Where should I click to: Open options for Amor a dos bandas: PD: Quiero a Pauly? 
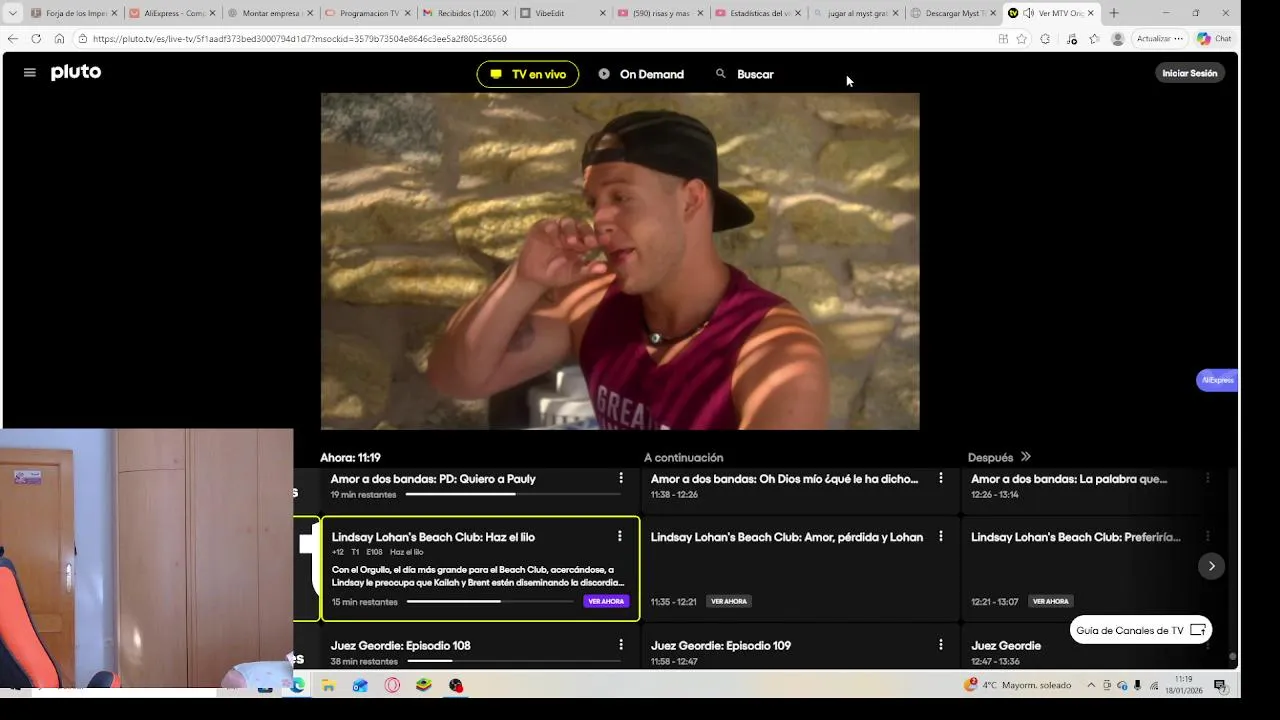621,478
